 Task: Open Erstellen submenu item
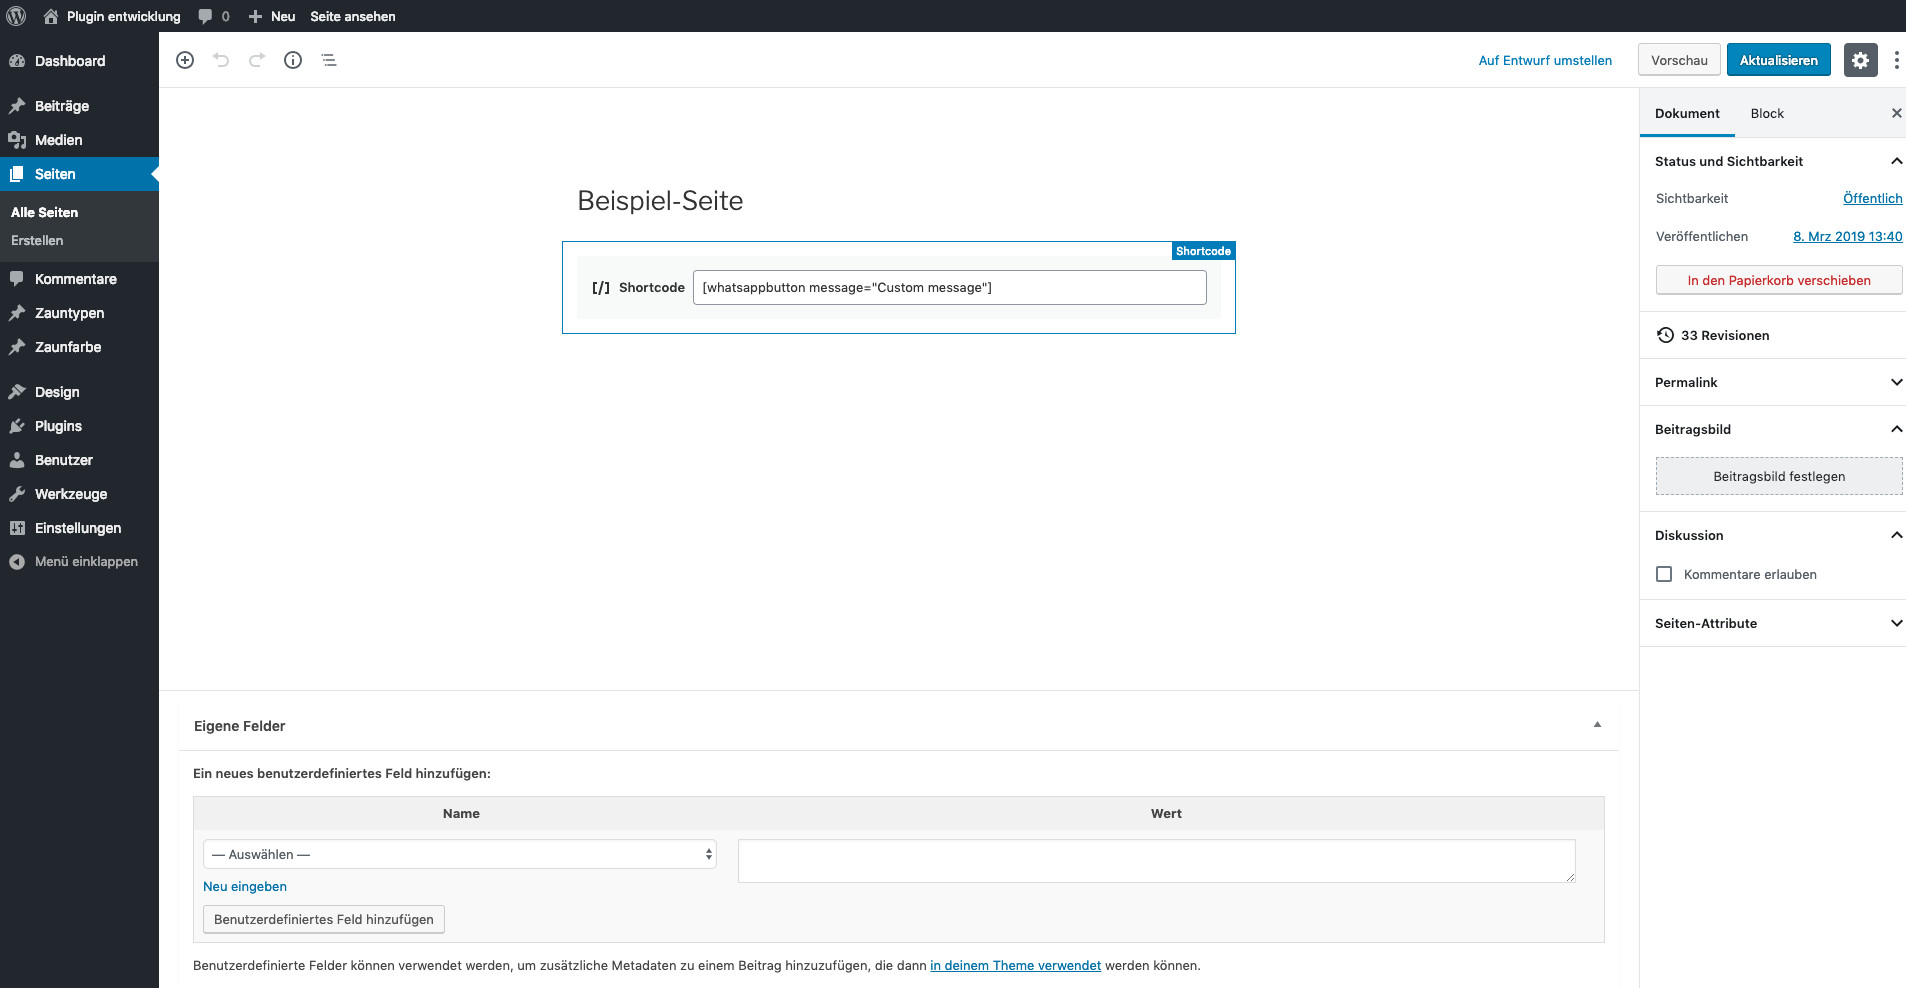point(37,240)
